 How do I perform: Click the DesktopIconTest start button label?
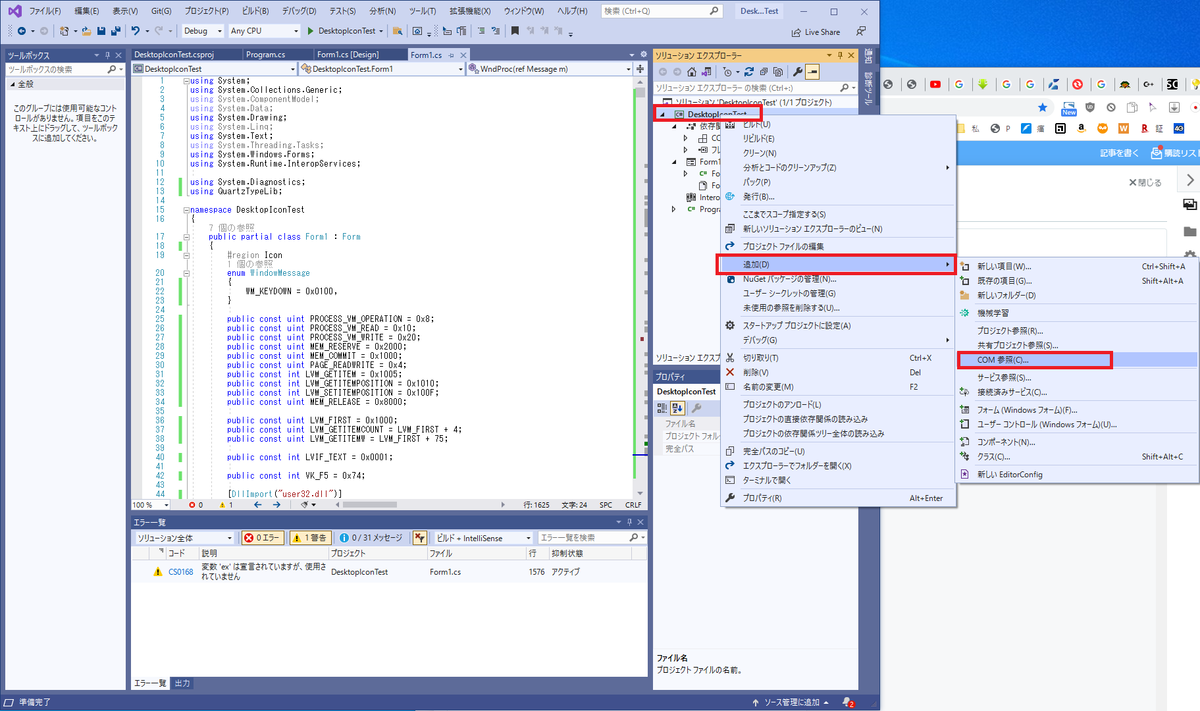(x=347, y=31)
